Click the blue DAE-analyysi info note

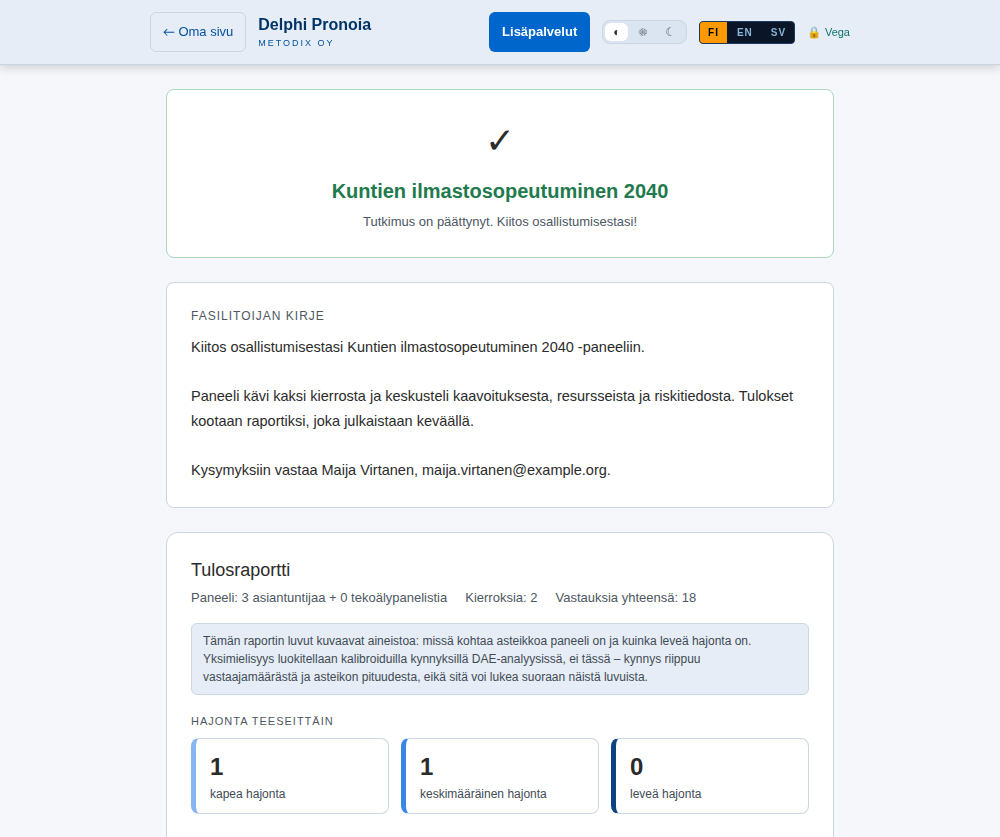500,659
